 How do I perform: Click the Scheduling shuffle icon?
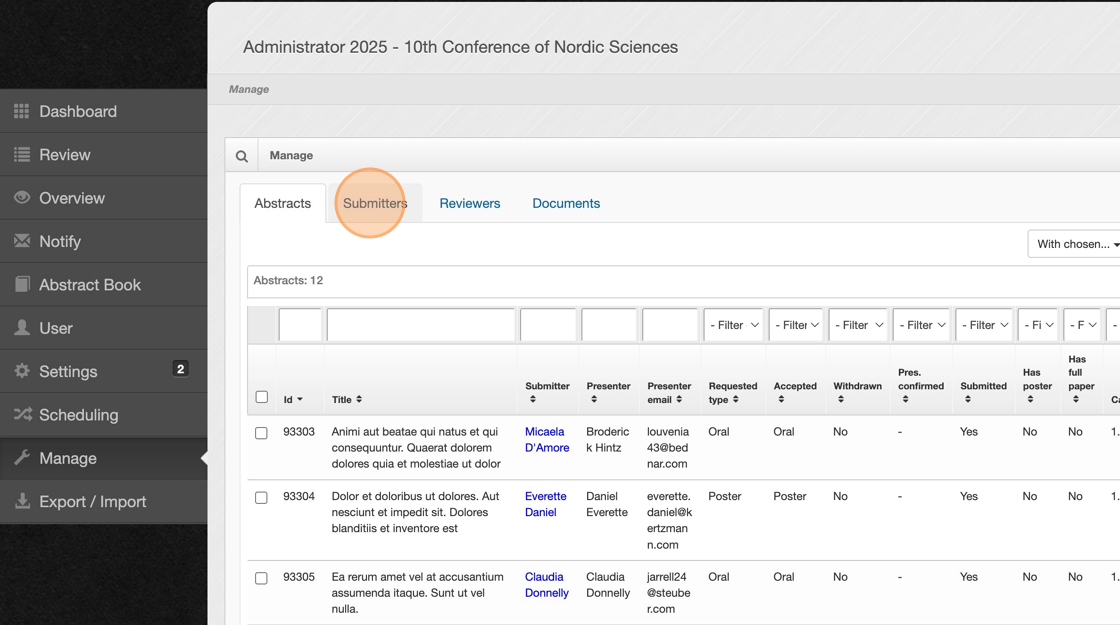[x=22, y=415]
